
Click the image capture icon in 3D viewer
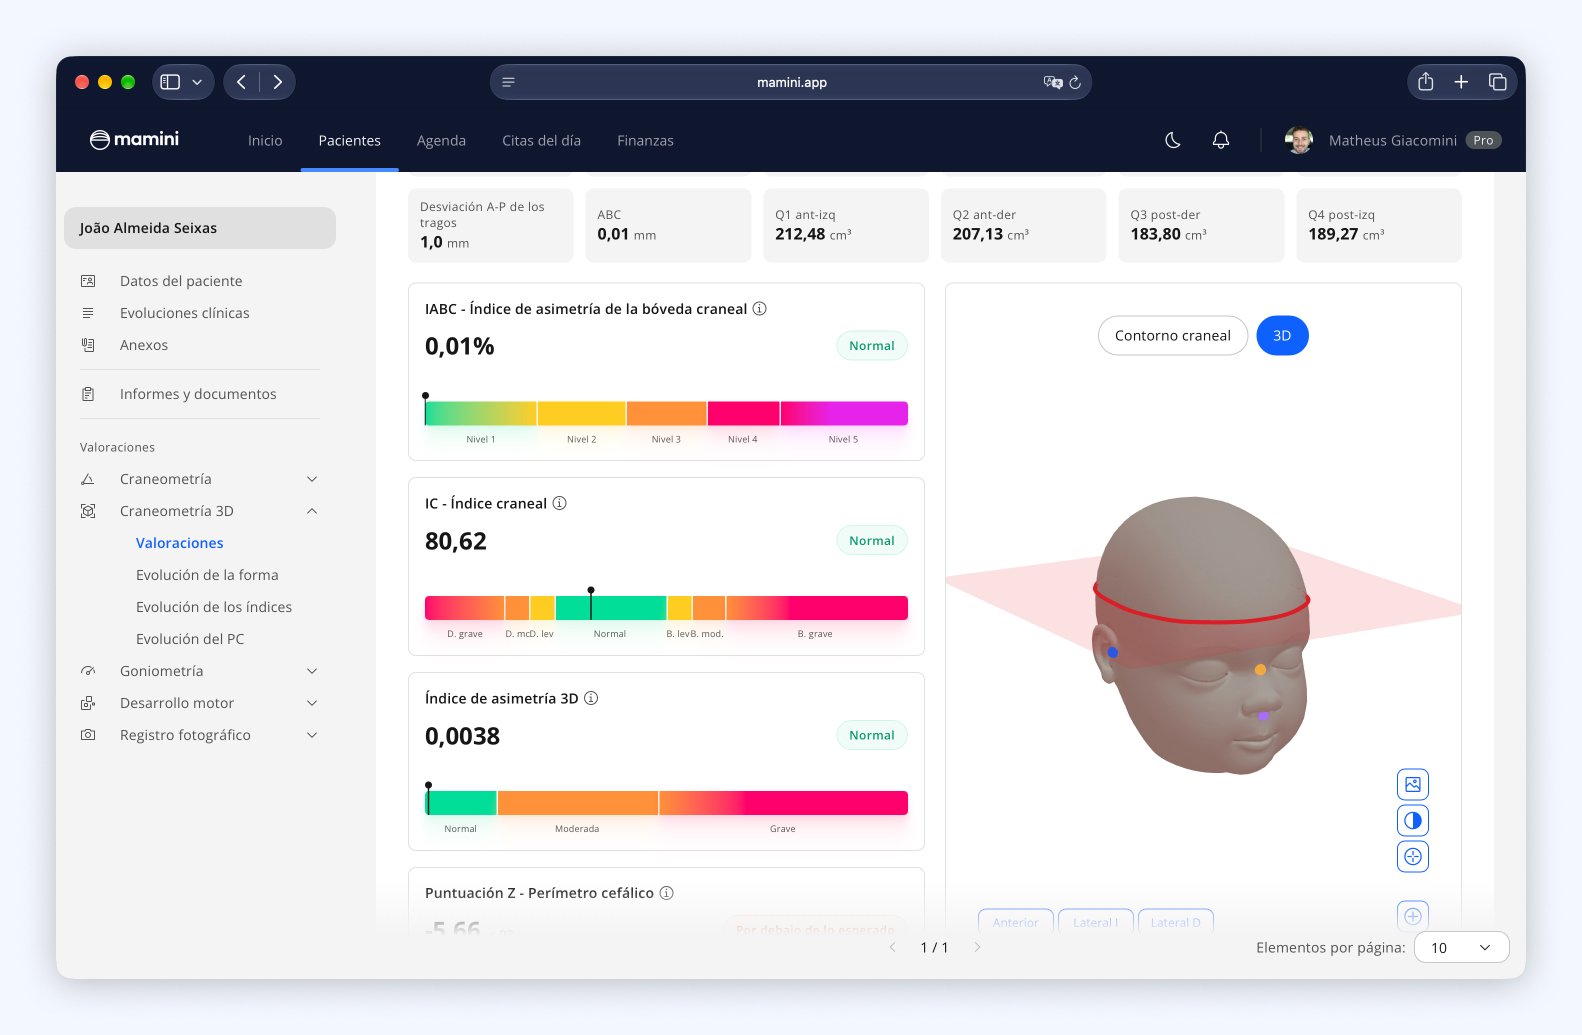1413,784
